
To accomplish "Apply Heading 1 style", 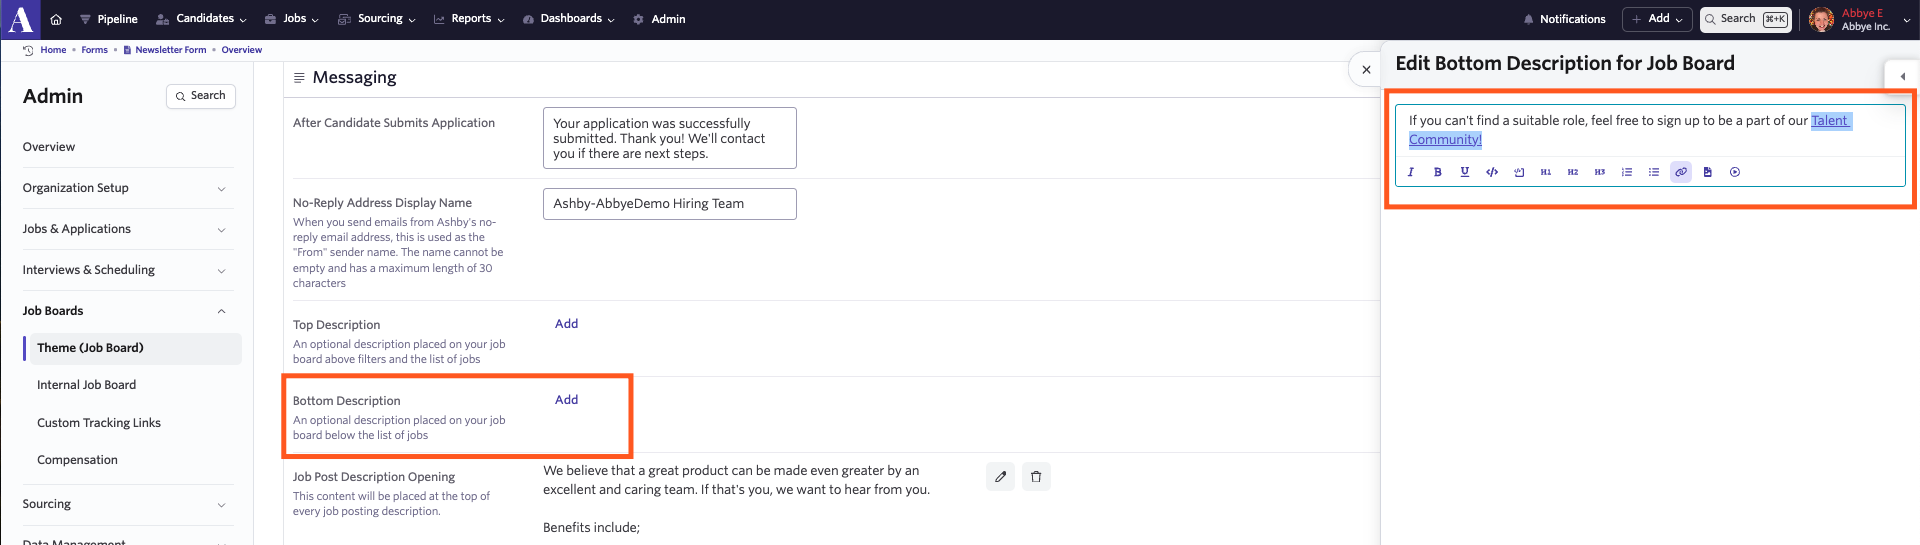I will pos(1546,172).
